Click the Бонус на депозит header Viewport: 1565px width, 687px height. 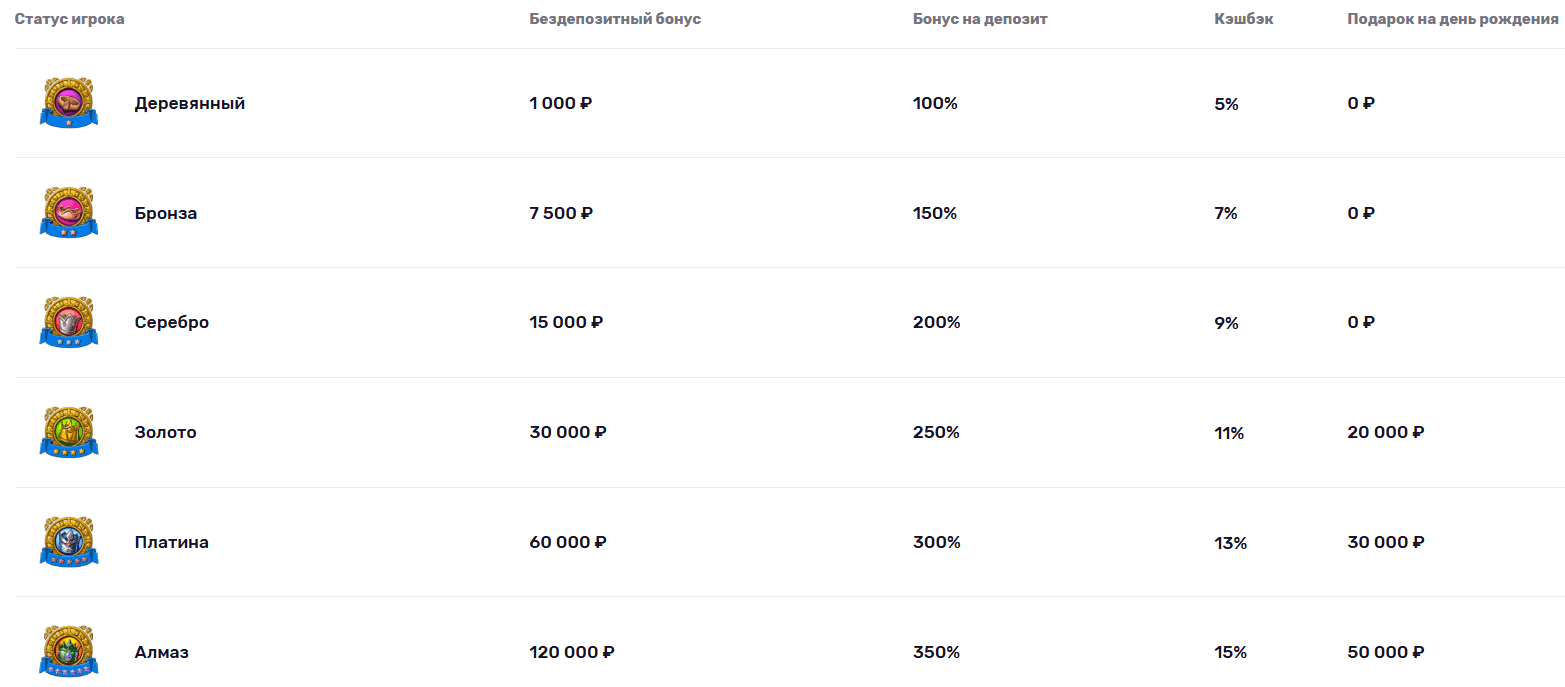click(980, 19)
